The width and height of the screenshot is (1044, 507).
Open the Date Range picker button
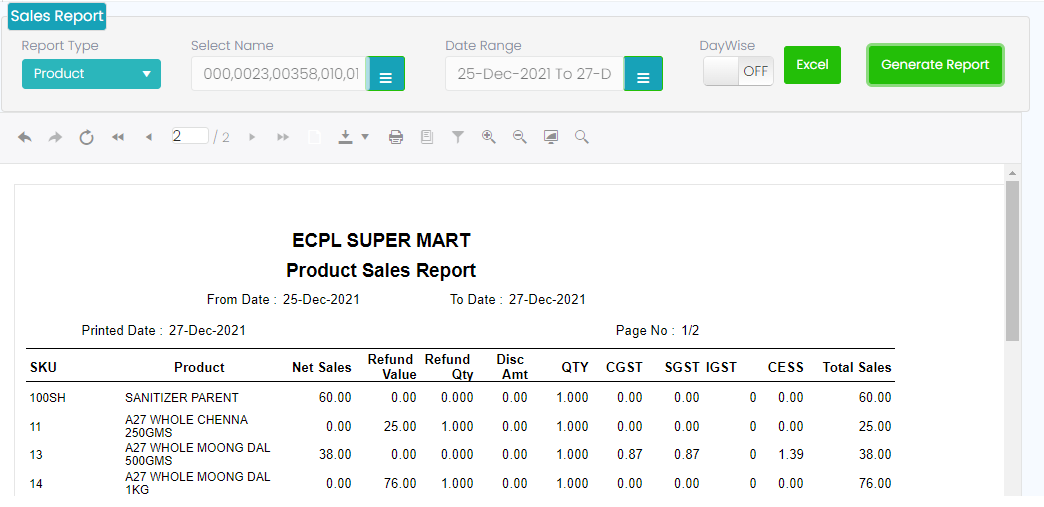pos(643,75)
